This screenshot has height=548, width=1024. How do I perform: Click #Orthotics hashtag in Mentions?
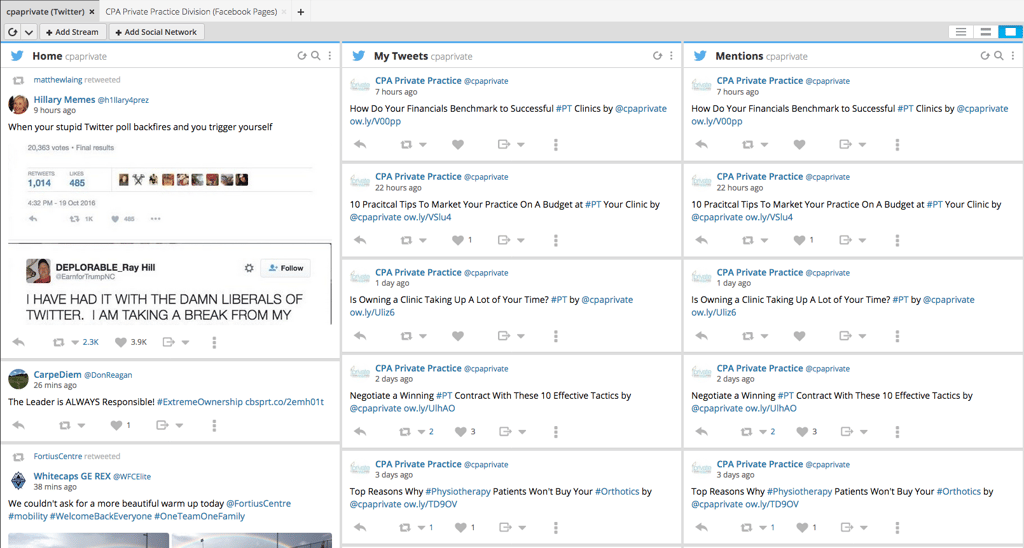[959, 491]
